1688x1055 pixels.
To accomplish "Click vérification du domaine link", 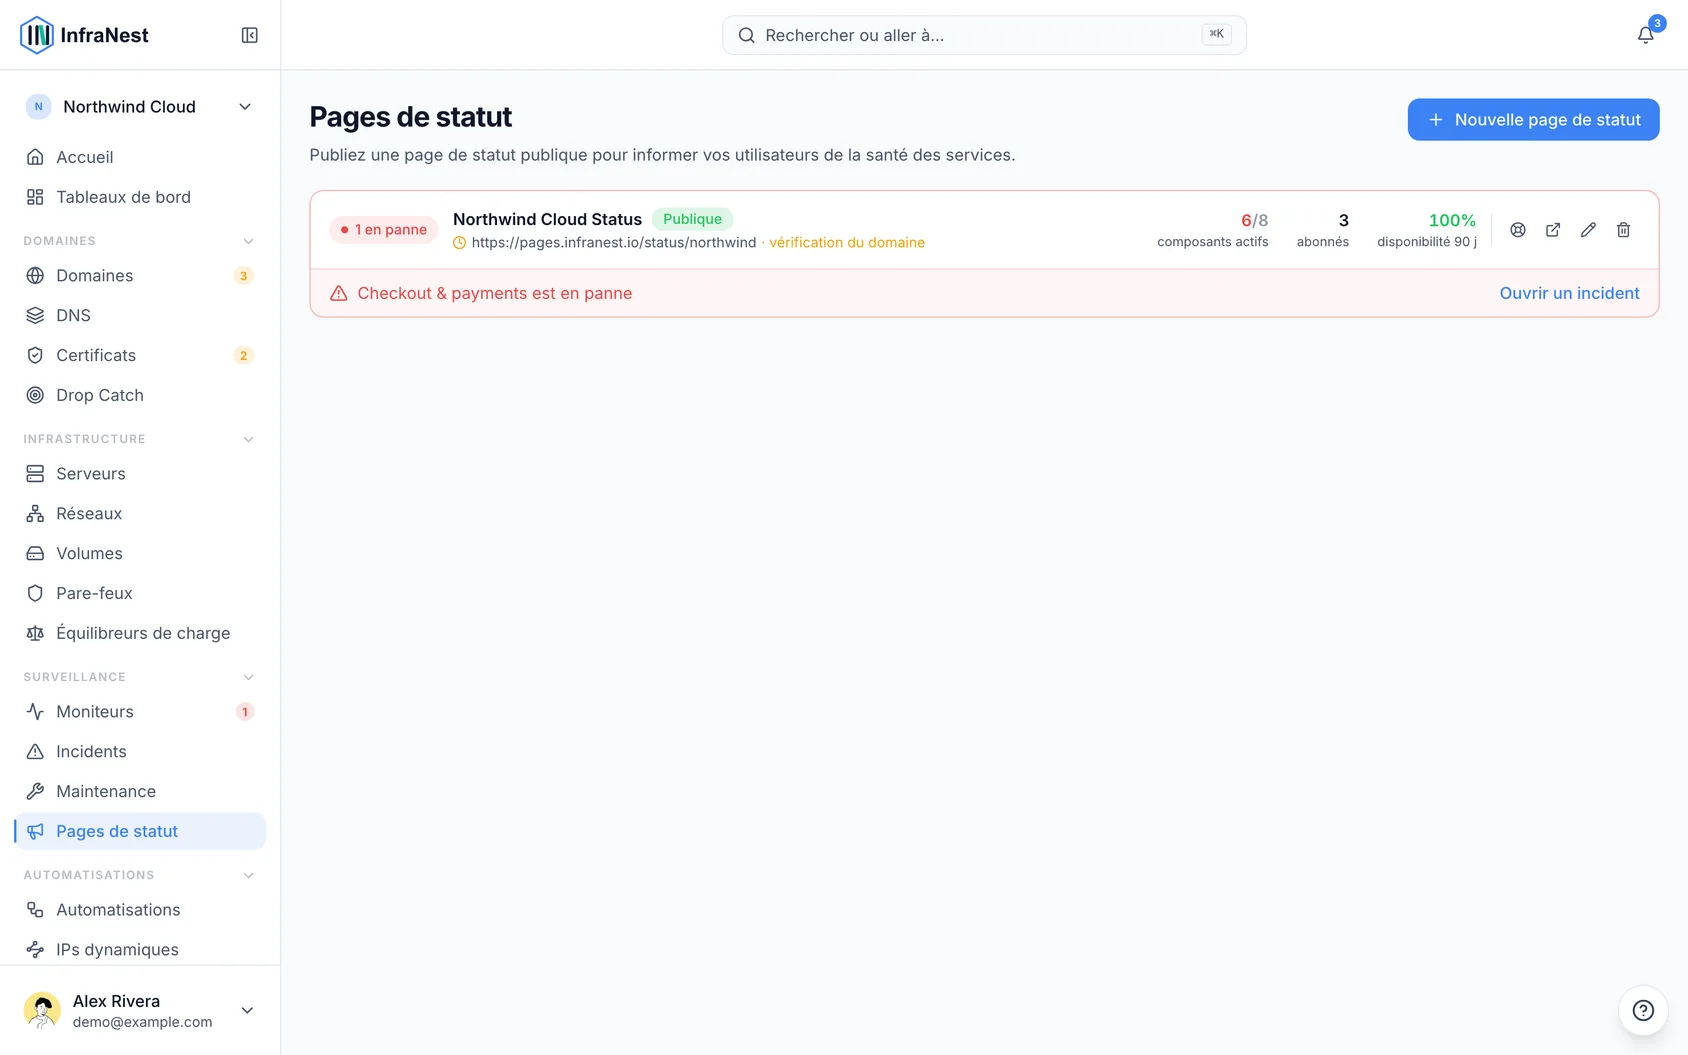I will pos(847,242).
